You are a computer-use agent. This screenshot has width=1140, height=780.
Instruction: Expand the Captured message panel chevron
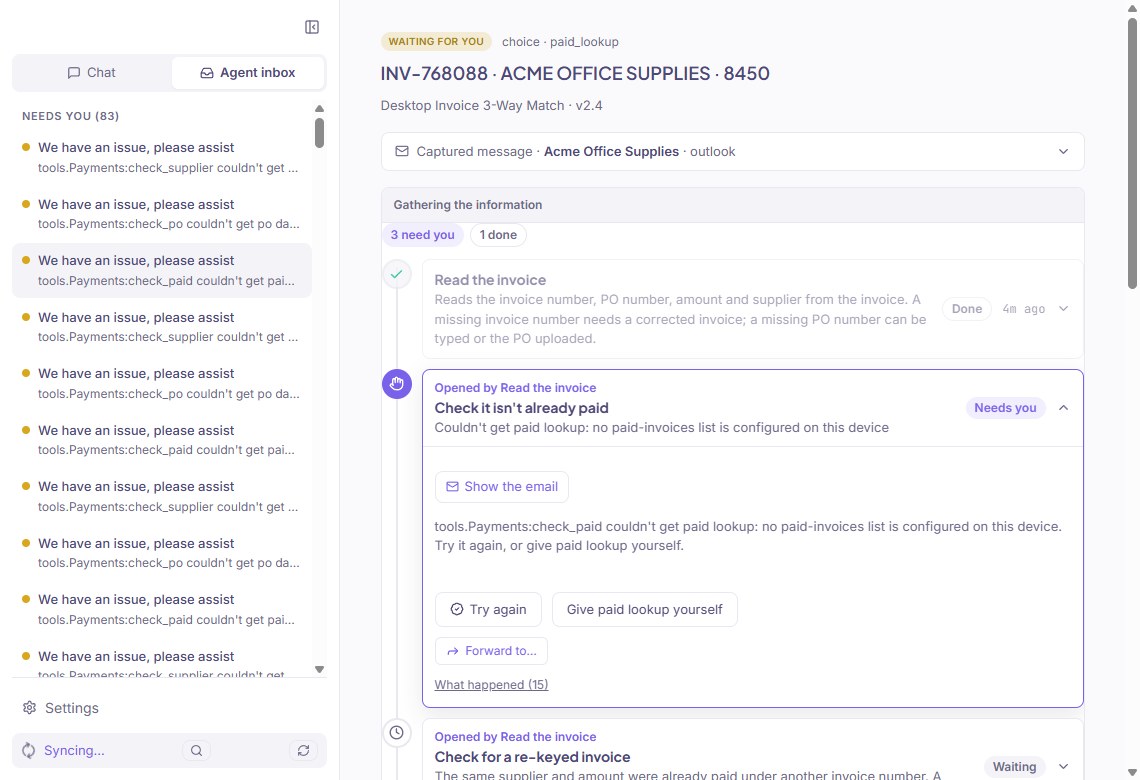point(1064,151)
